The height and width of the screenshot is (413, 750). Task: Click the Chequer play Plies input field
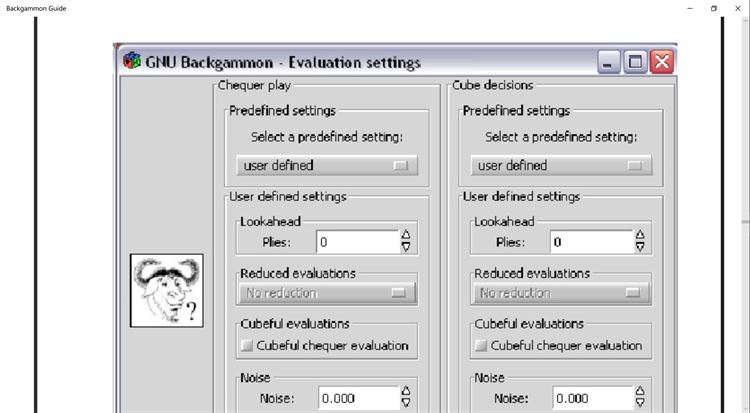pyautogui.click(x=357, y=242)
